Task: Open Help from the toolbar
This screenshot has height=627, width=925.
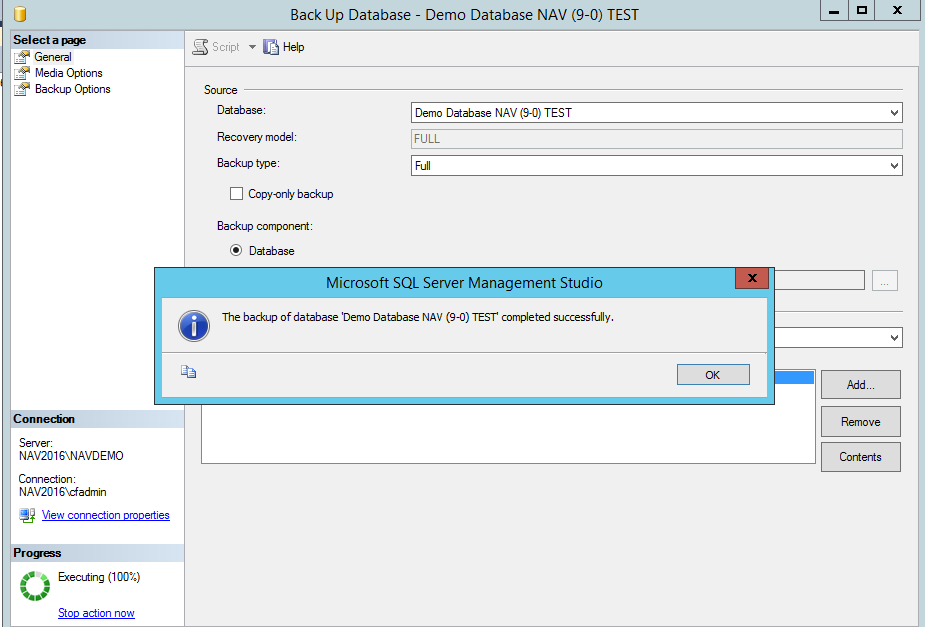Action: 284,47
